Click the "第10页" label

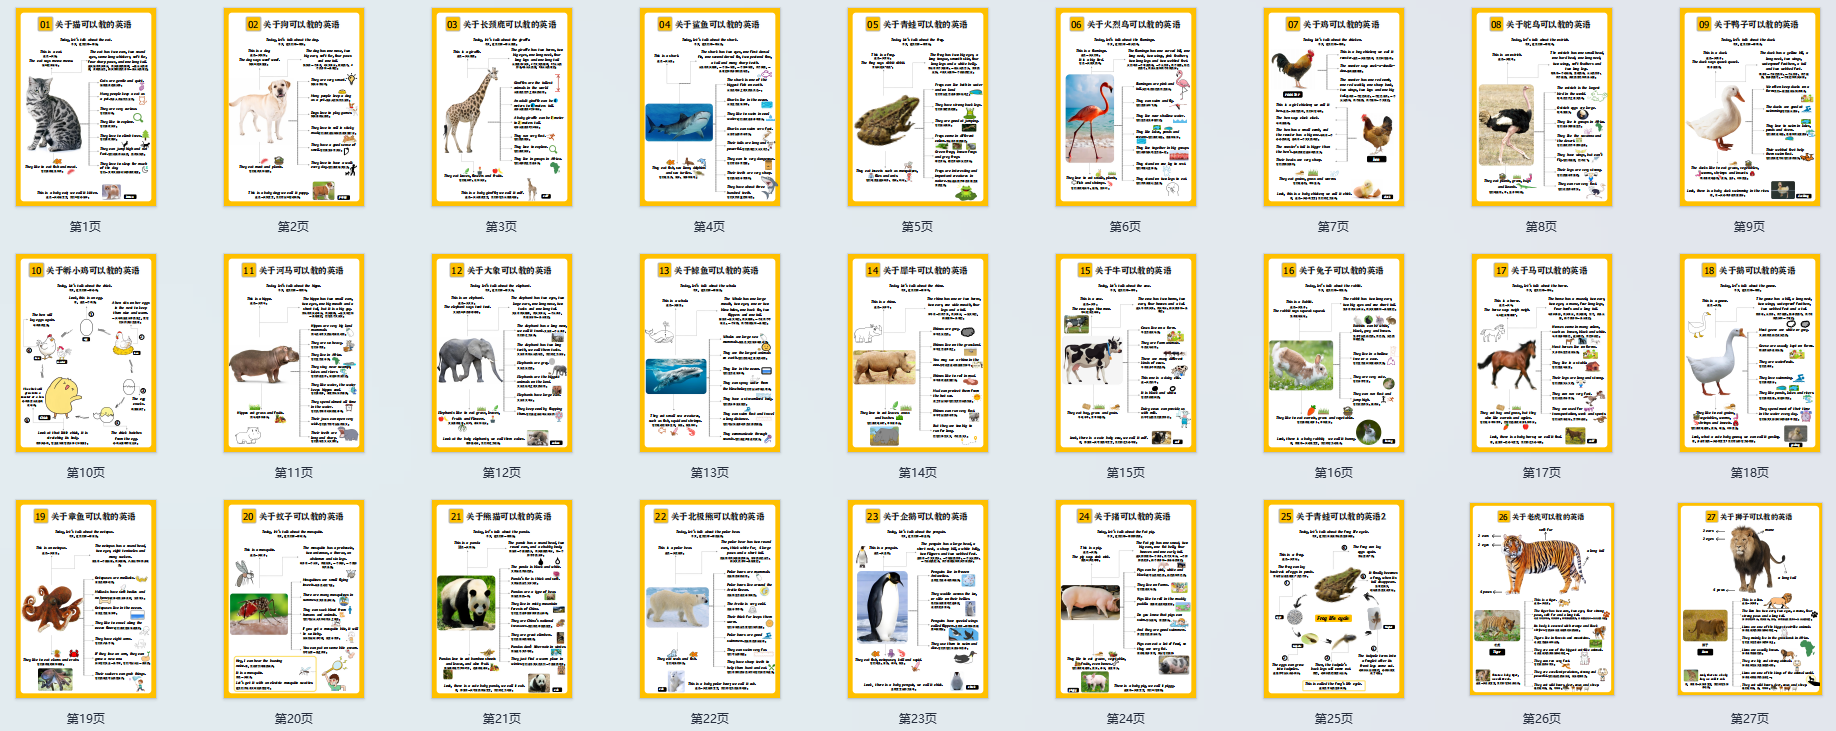point(86,473)
